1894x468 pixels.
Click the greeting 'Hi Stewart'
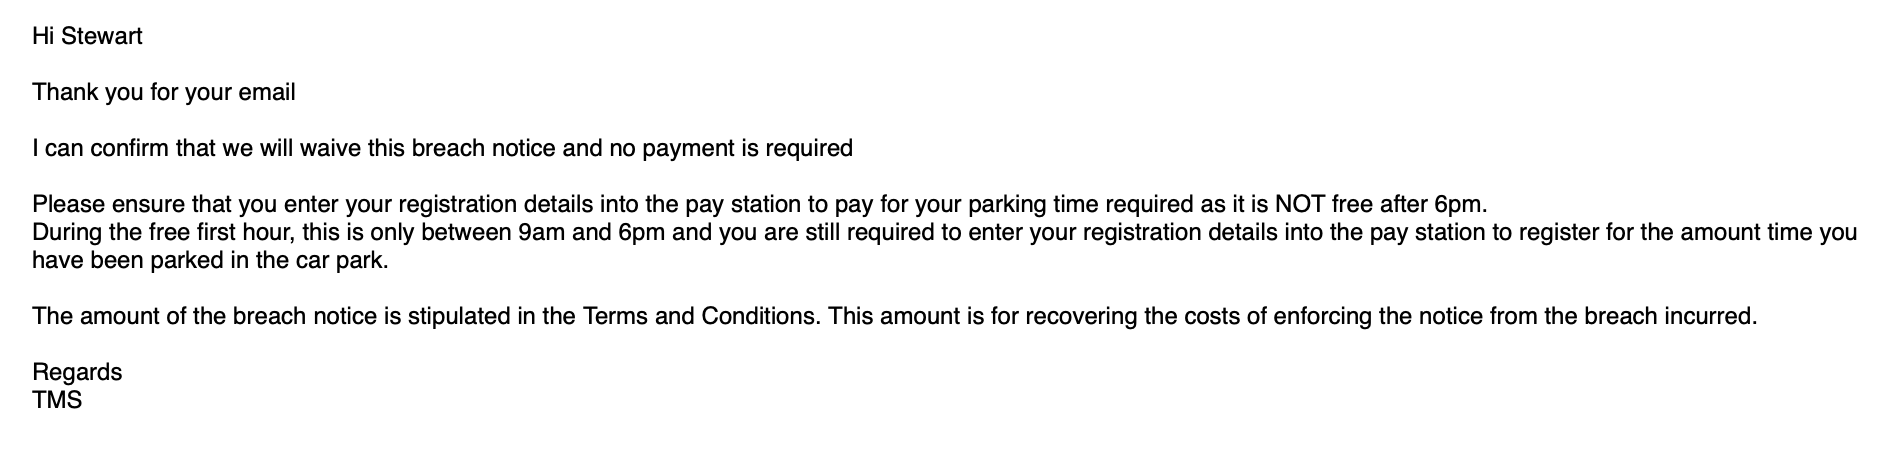87,37
